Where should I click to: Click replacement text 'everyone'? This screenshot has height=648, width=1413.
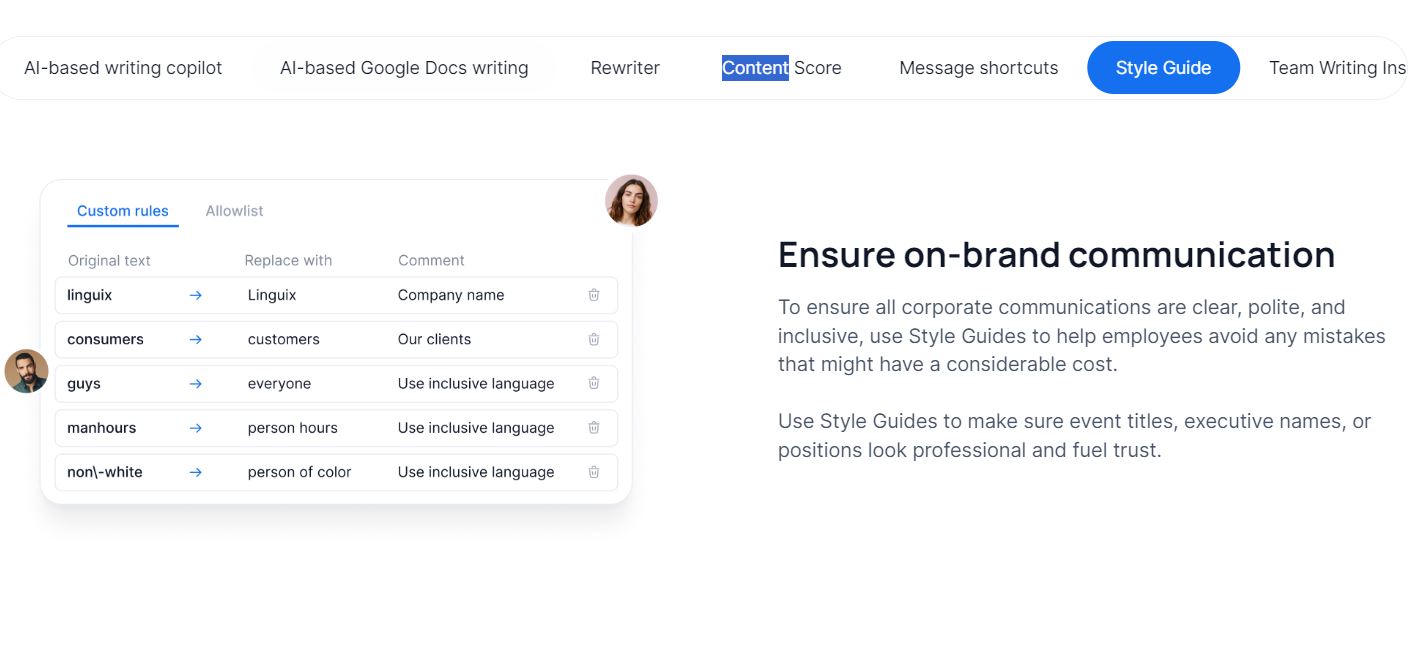click(x=280, y=383)
